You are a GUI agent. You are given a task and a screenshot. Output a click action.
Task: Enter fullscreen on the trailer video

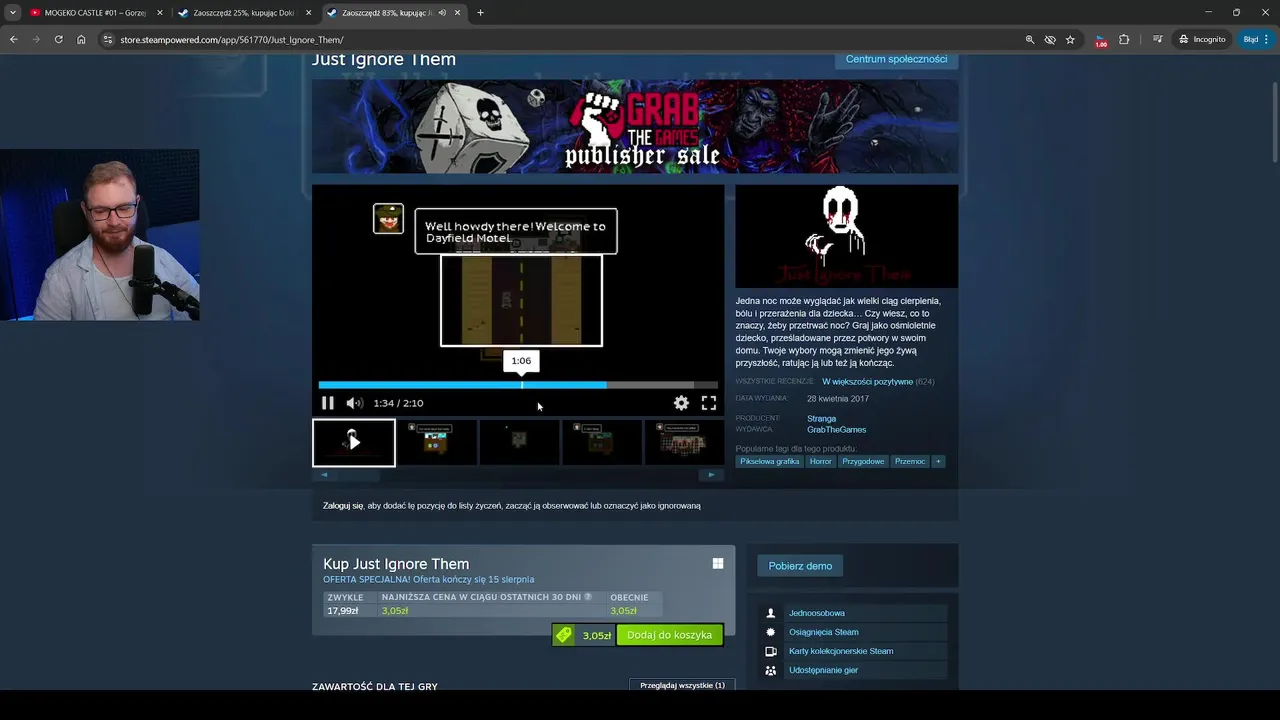point(708,403)
